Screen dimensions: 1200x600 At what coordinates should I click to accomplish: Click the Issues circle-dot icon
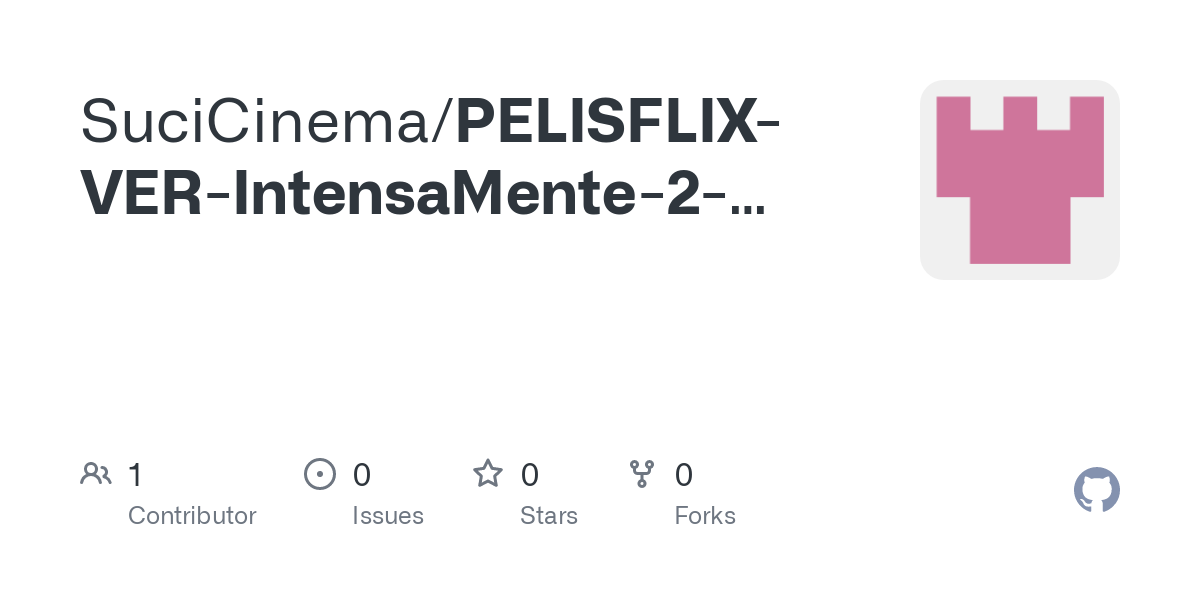[x=319, y=474]
